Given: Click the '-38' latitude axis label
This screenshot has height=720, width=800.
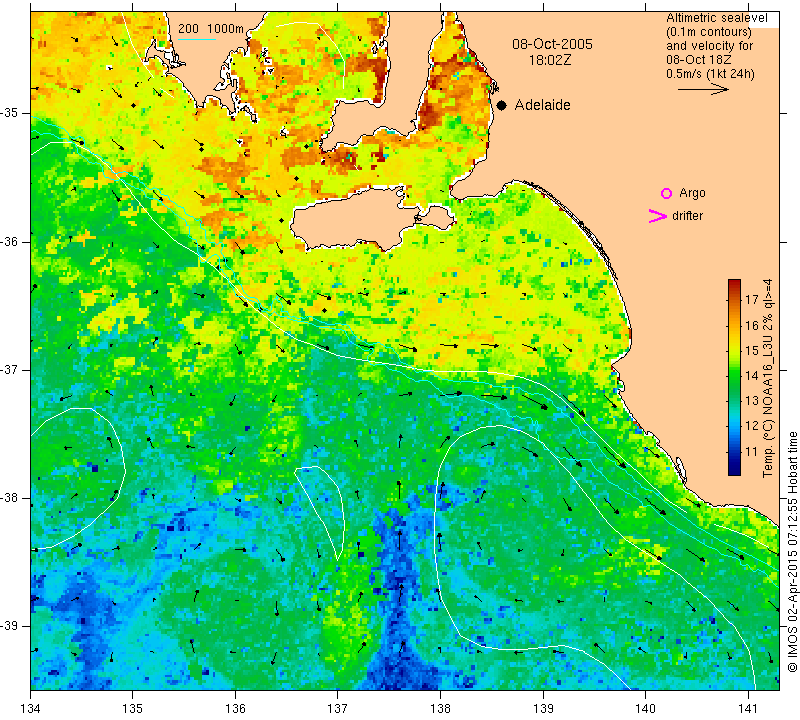Looking at the screenshot, I should [9, 498].
